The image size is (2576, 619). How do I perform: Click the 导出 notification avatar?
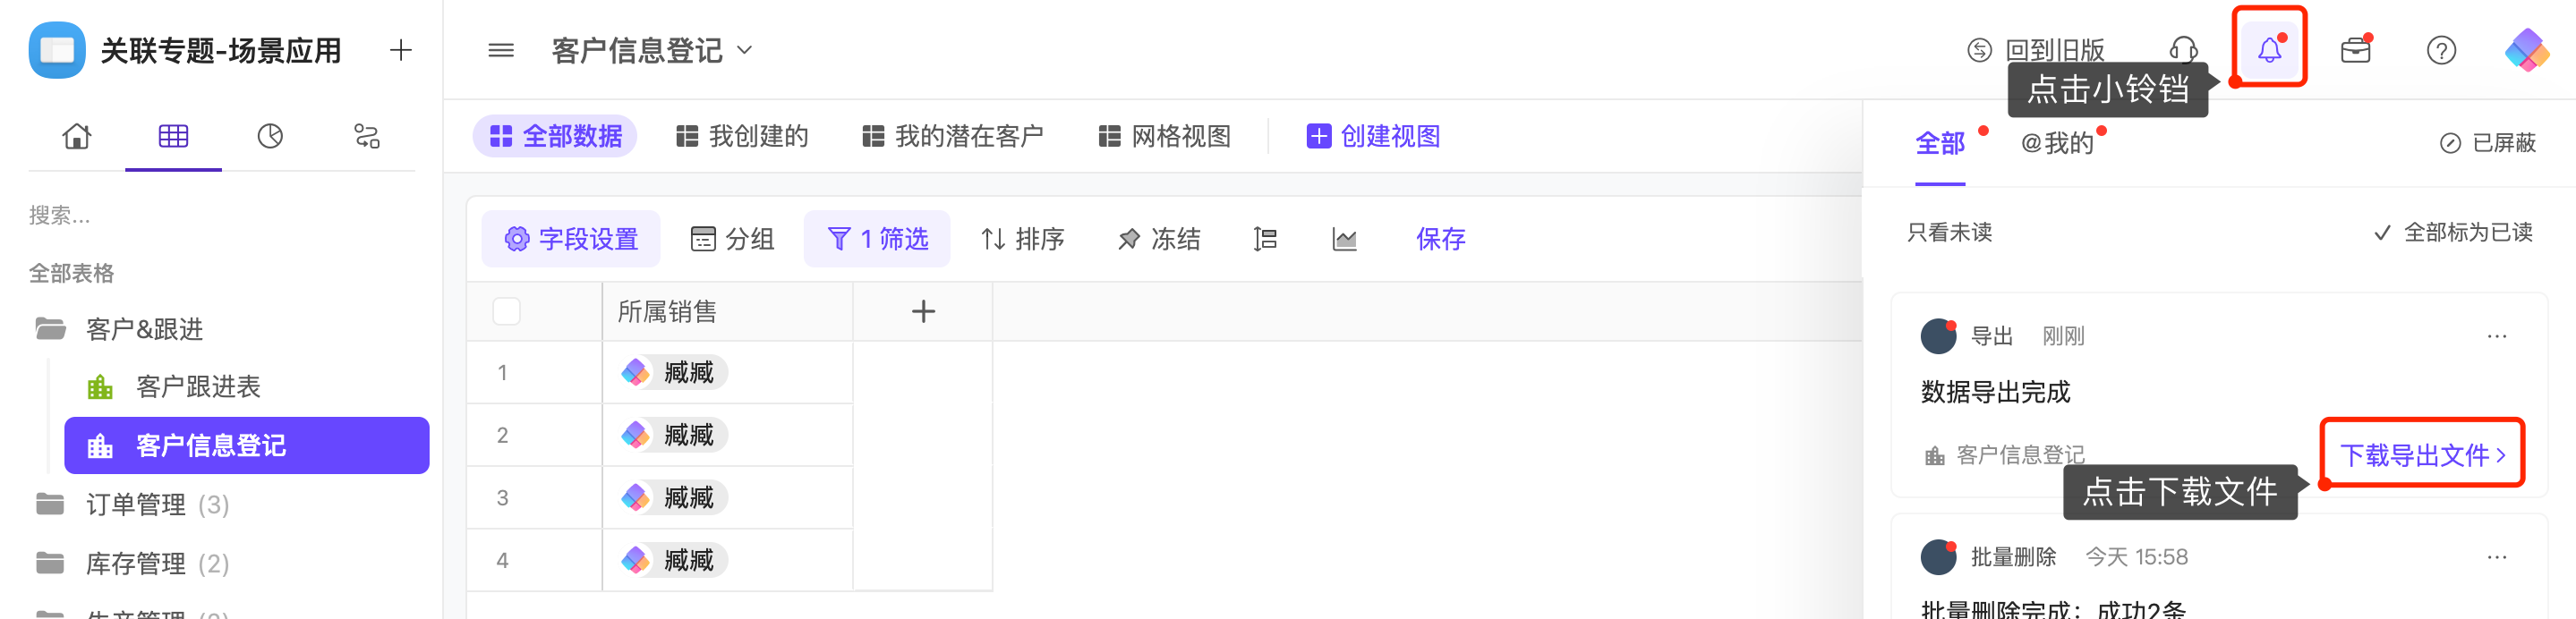(x=1938, y=336)
